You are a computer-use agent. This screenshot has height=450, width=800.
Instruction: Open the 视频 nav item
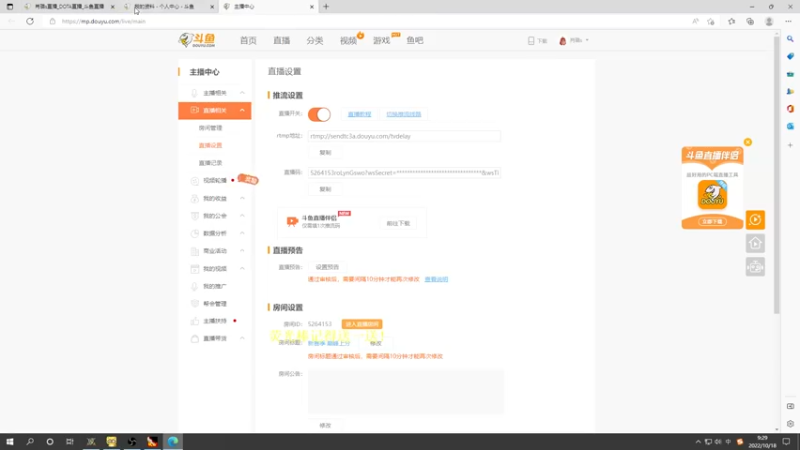[x=348, y=40]
